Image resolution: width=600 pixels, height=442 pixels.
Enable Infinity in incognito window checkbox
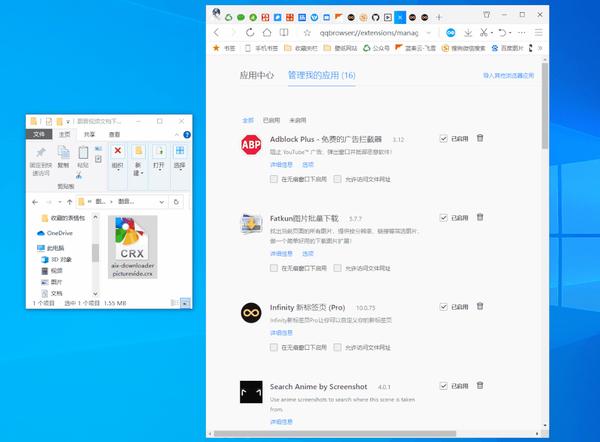(274, 347)
